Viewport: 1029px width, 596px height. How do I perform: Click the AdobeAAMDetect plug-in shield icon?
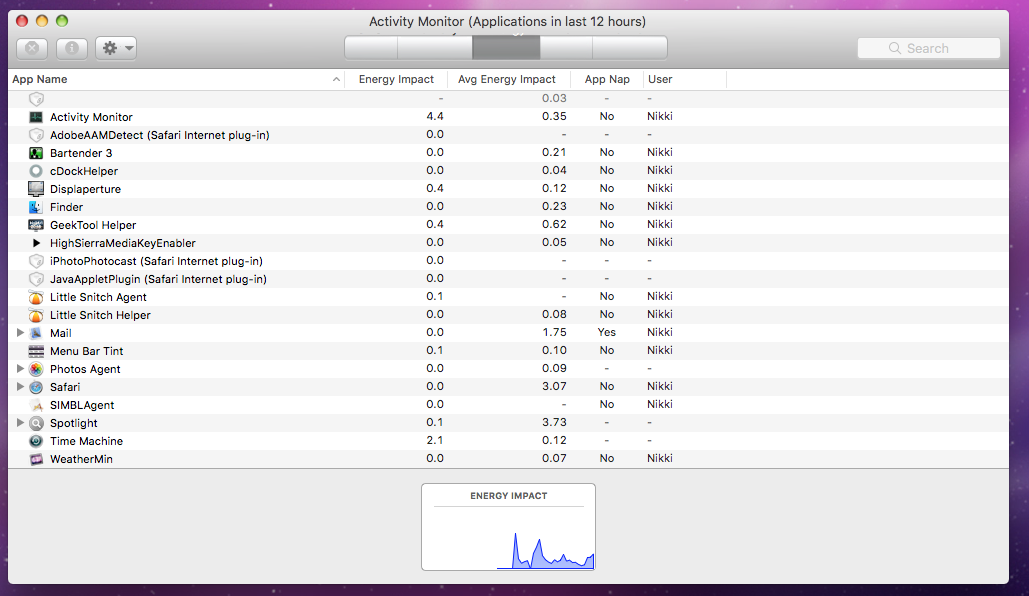coord(36,135)
